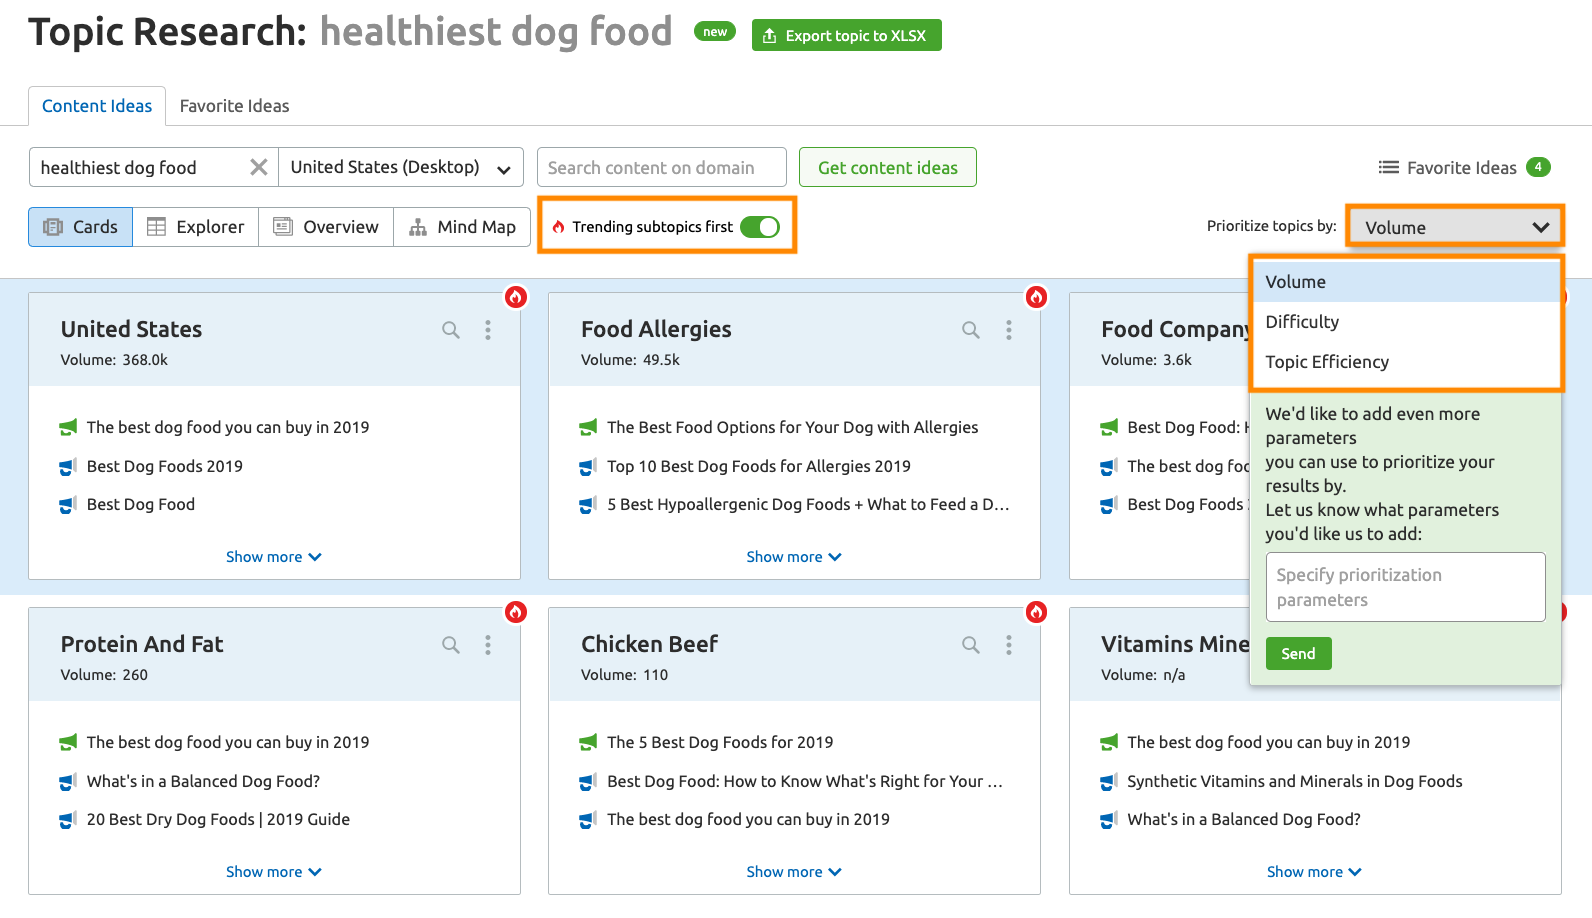Viewport: 1592px width, 918px height.
Task: Switch to the Favorite Ideas tab
Action: [234, 106]
